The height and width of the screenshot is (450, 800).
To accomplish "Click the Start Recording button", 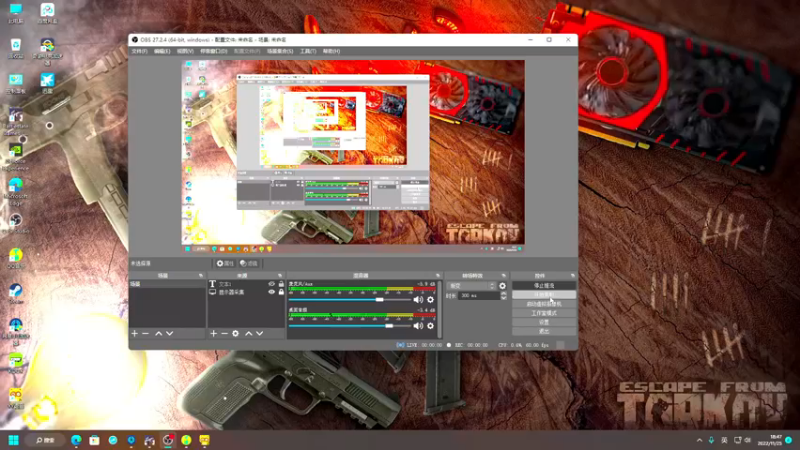I will tap(544, 295).
